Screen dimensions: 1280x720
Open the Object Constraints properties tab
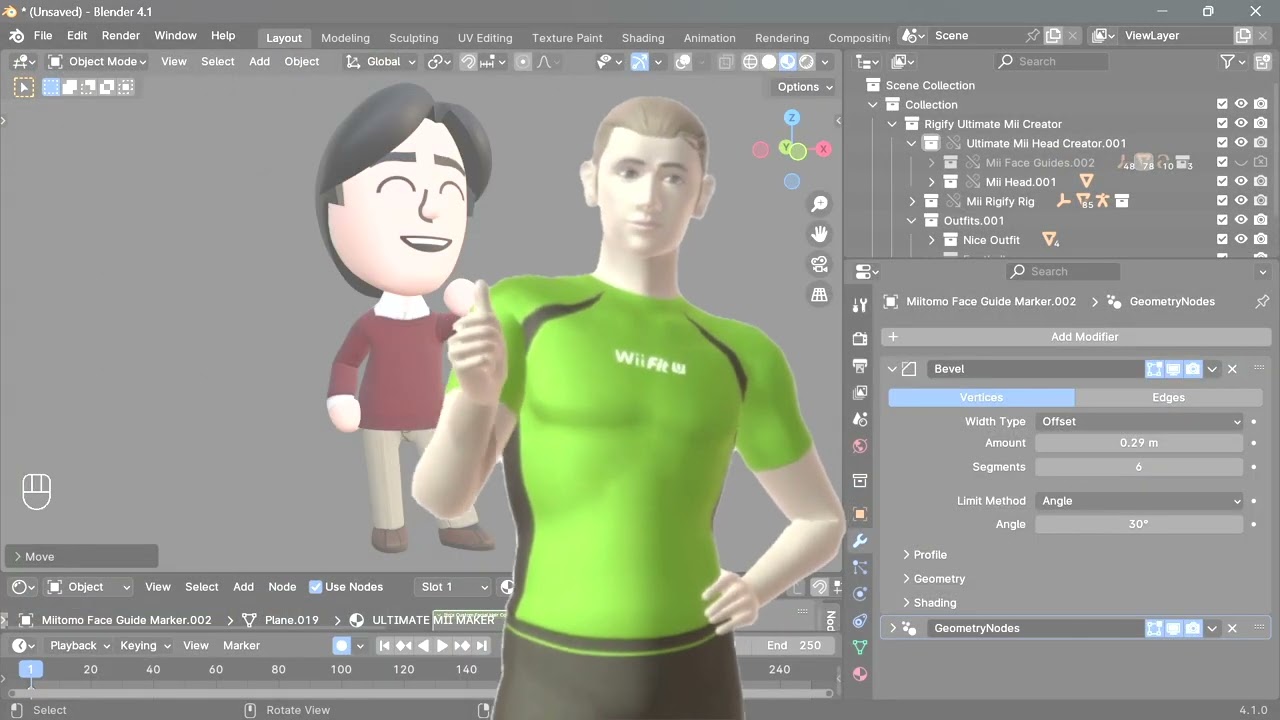pos(860,621)
